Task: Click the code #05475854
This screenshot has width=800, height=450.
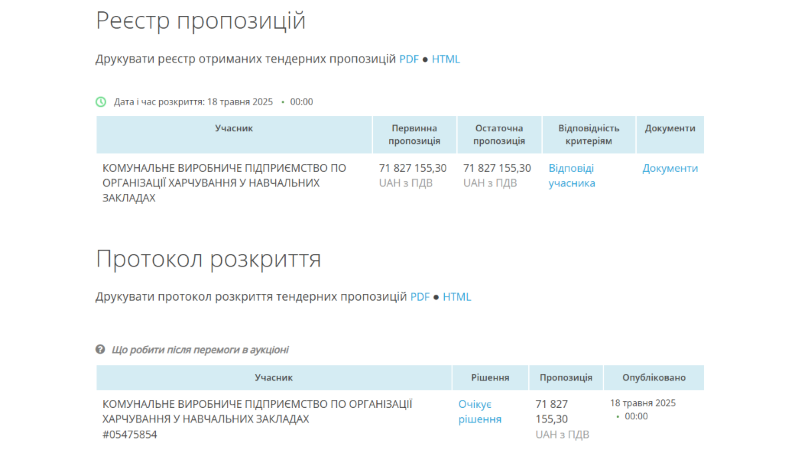Action: [x=130, y=435]
